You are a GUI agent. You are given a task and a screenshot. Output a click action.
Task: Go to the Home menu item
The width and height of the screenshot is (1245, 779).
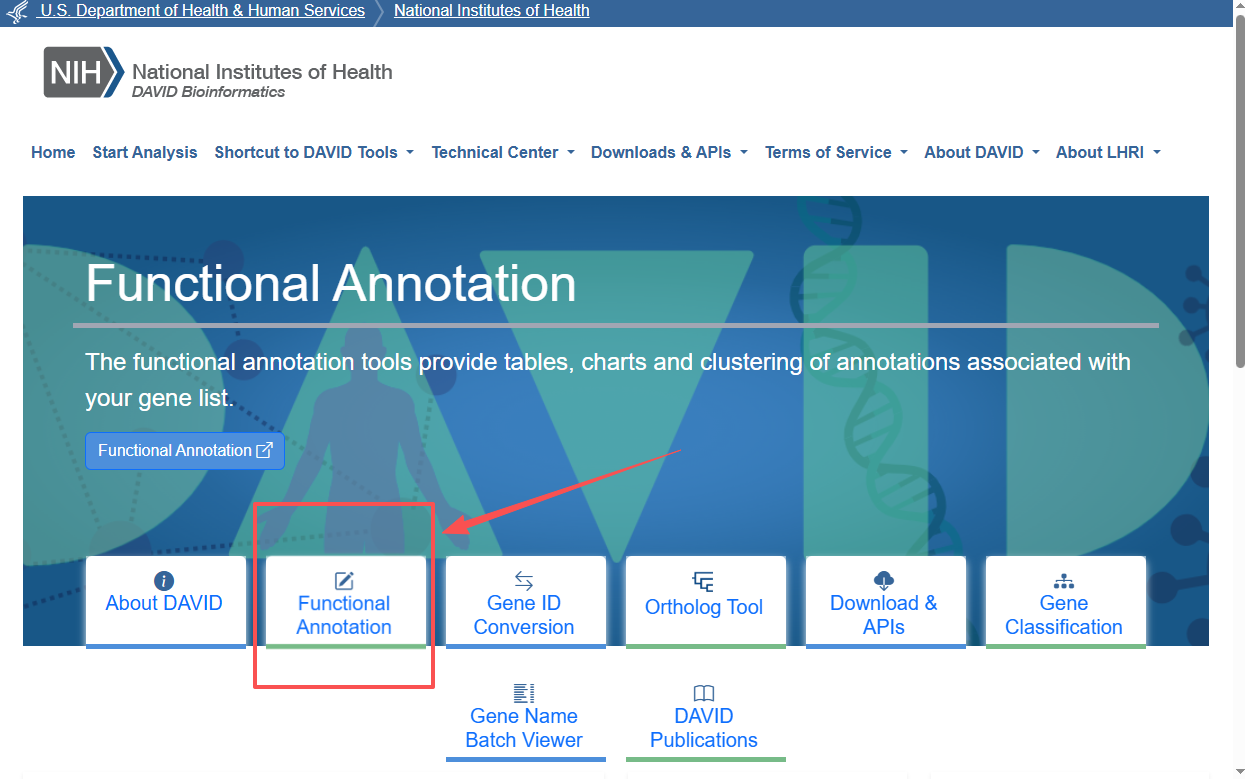pos(53,153)
